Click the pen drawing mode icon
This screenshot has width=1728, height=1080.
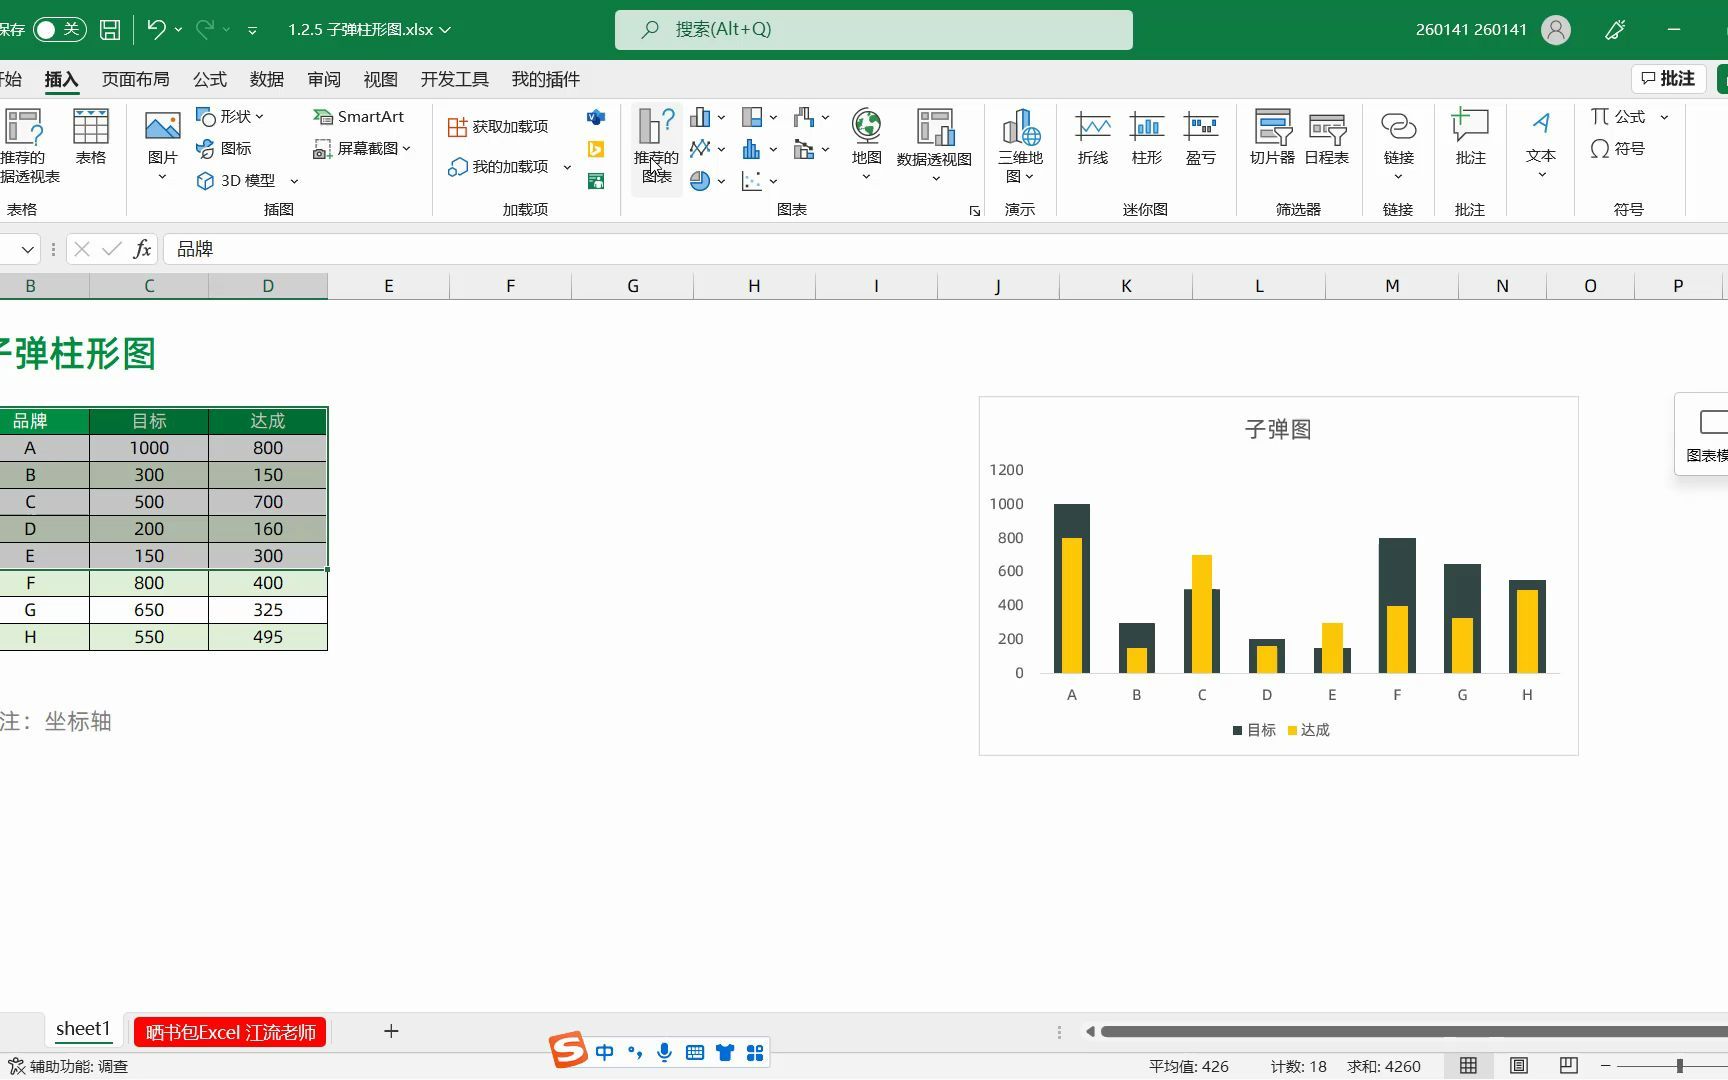1615,29
